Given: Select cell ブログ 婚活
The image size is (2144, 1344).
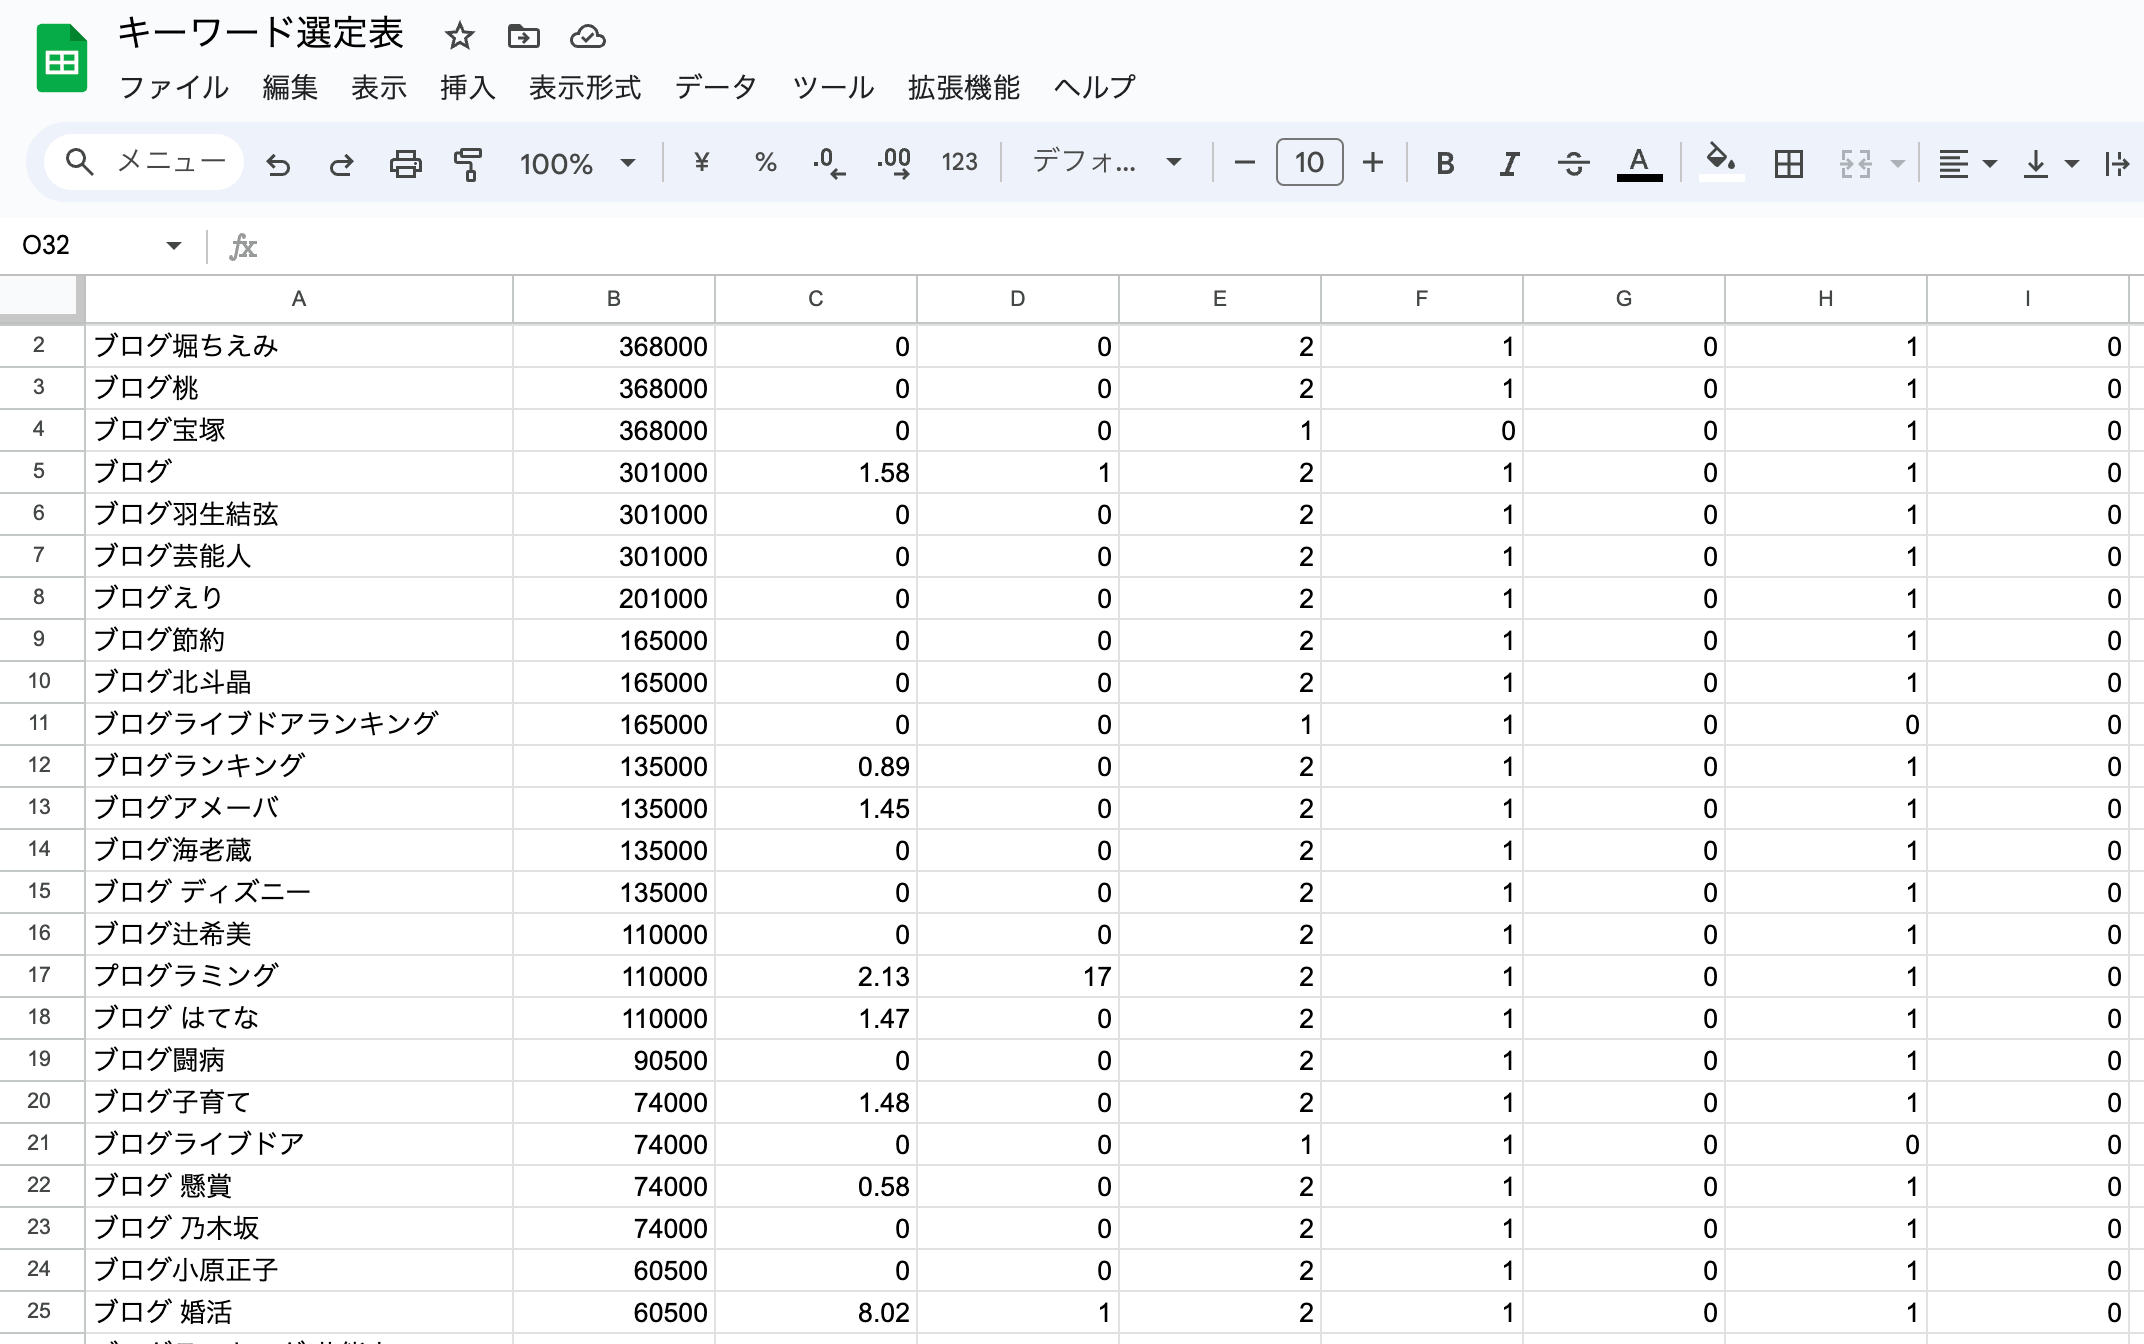Looking at the screenshot, I should coord(298,1312).
